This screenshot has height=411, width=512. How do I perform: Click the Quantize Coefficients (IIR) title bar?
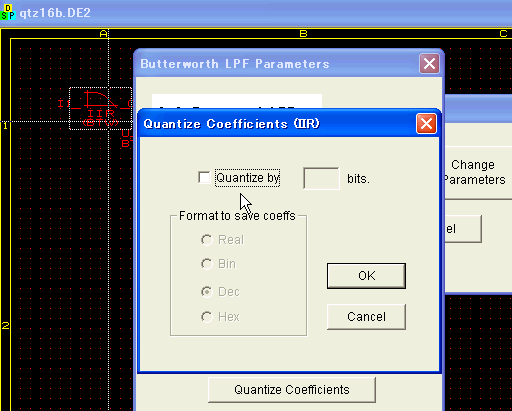coord(277,124)
